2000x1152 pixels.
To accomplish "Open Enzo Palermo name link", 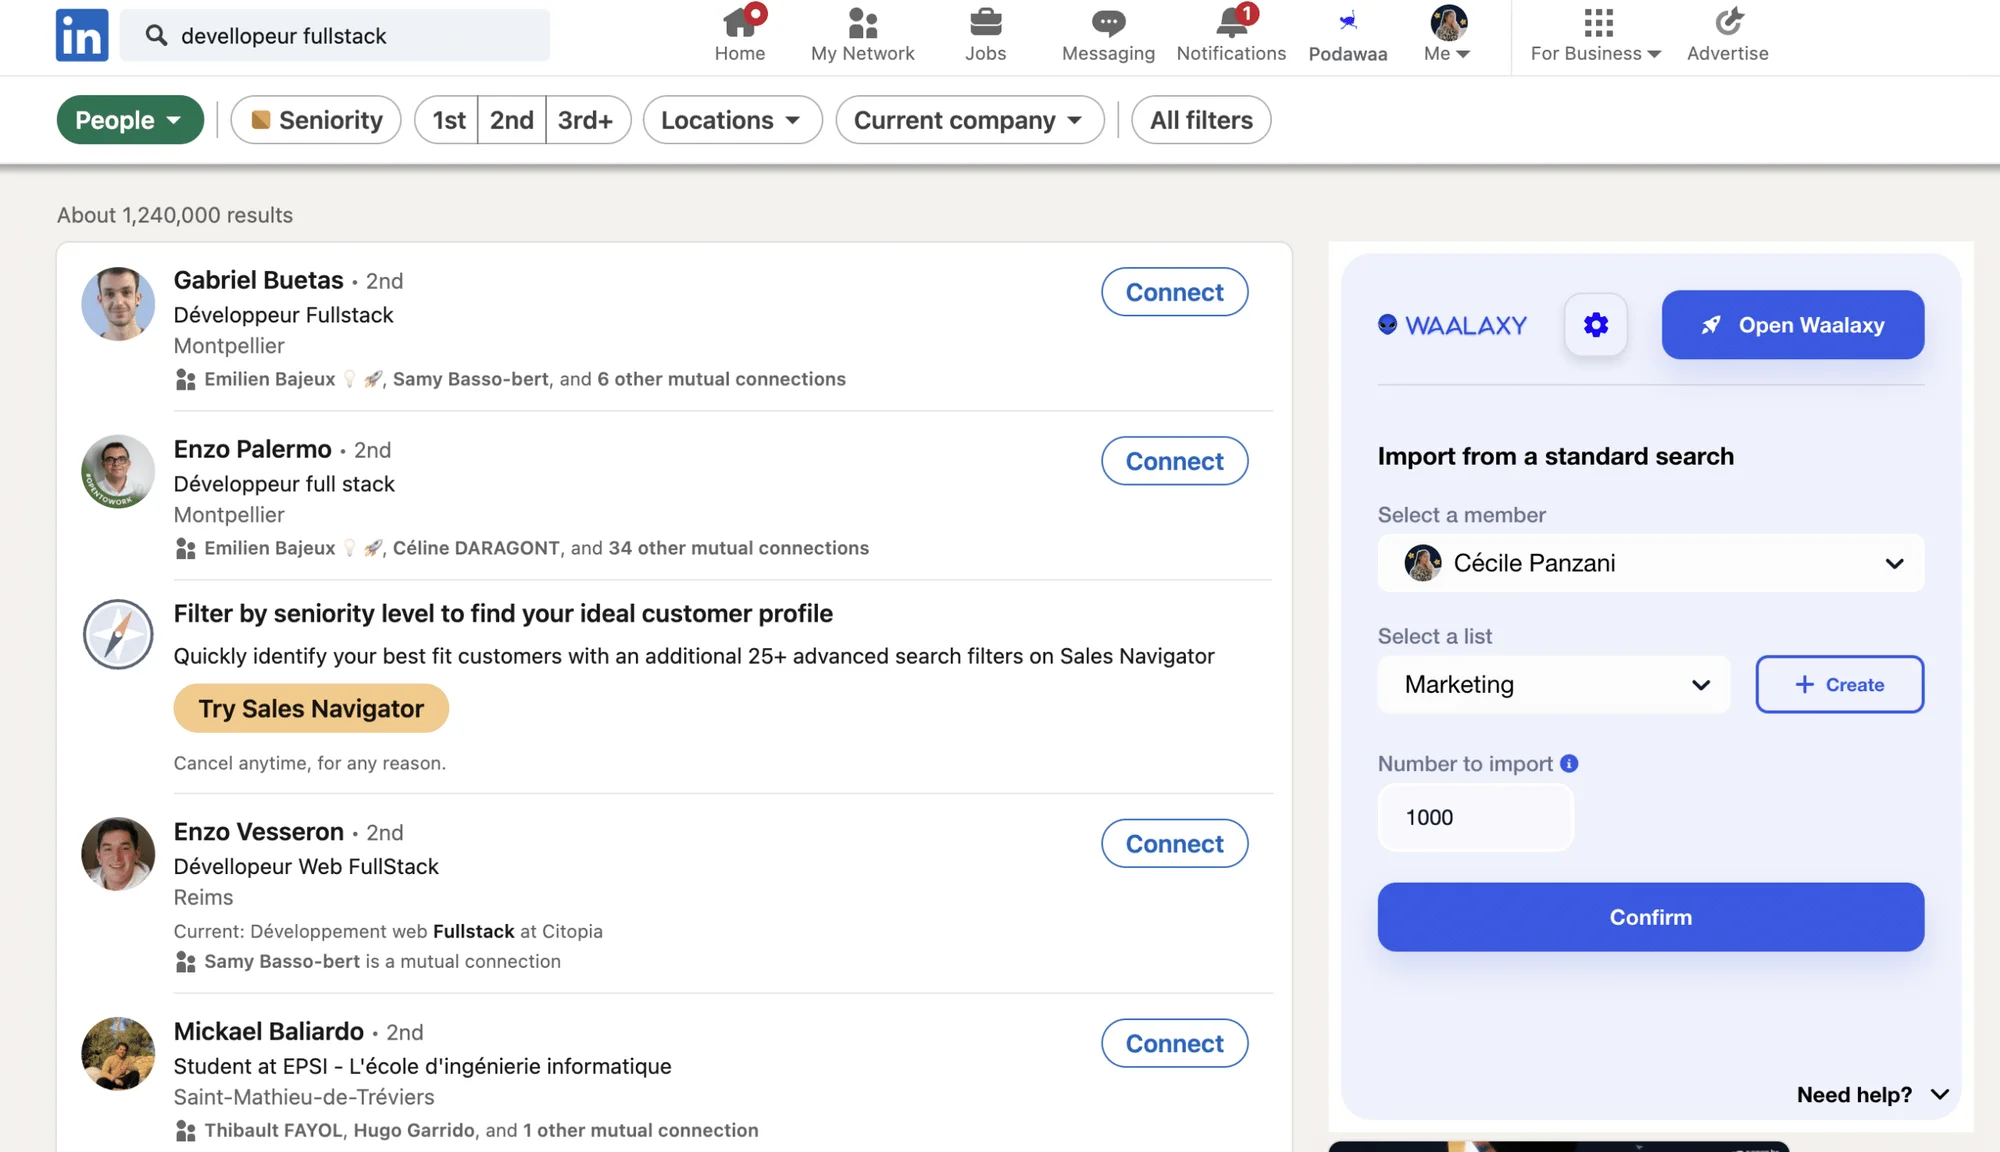I will point(252,449).
